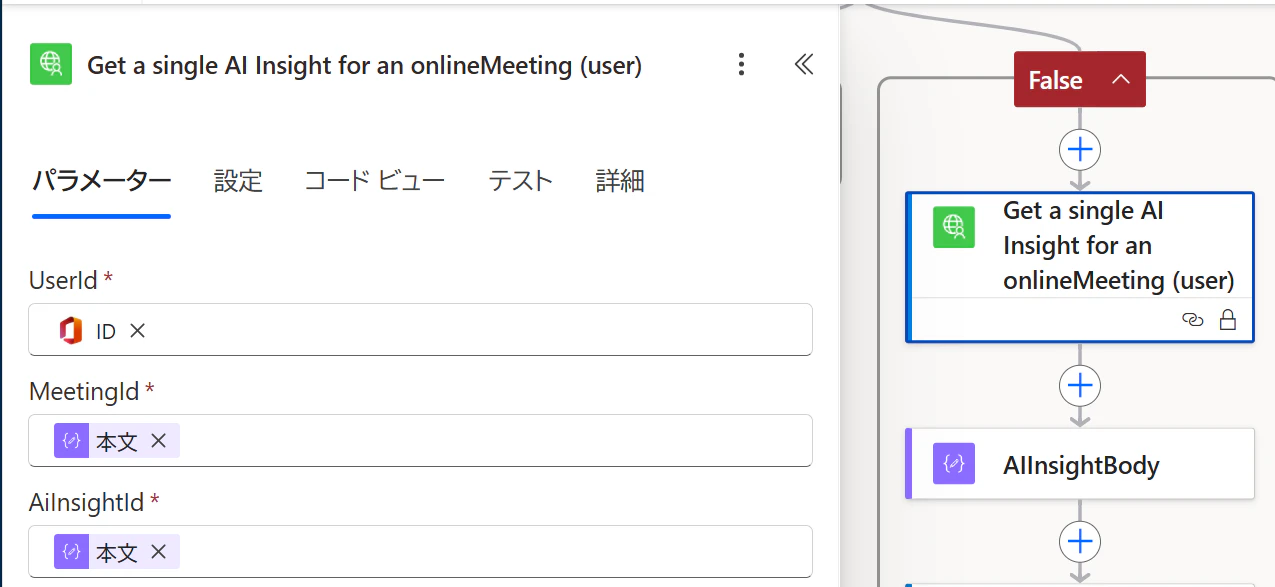Screen dimensions: 1275x587
Task: Click the Office icon in UserId token
Action: 71,330
